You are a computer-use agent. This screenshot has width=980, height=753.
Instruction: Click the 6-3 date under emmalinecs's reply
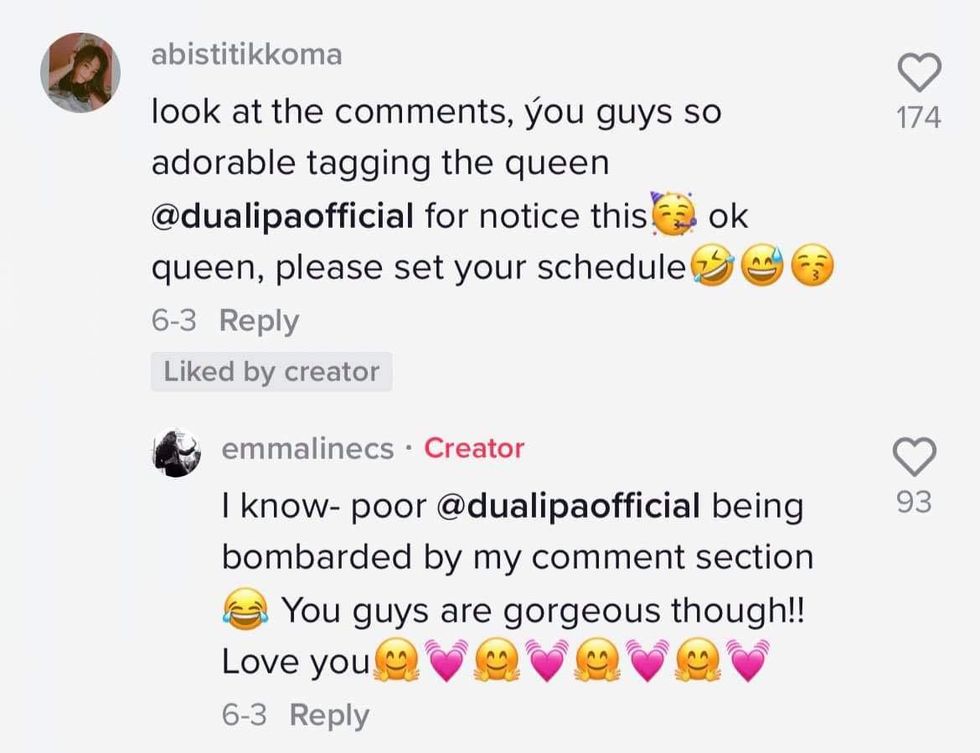(245, 715)
